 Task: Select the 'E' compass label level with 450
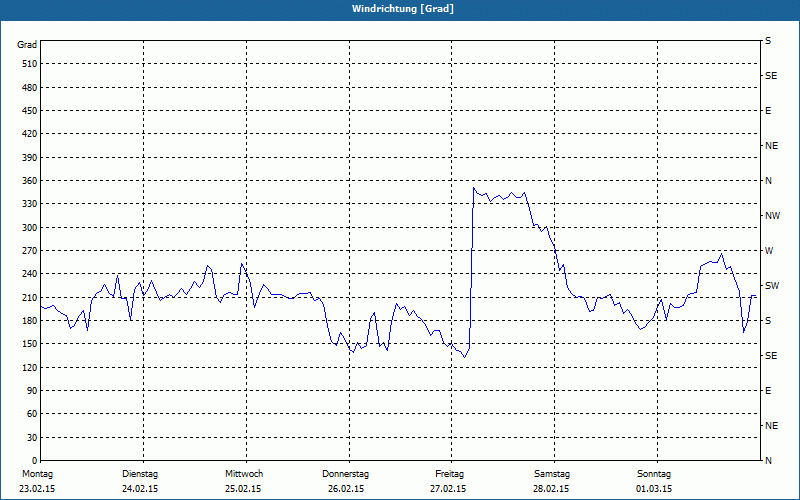point(768,111)
